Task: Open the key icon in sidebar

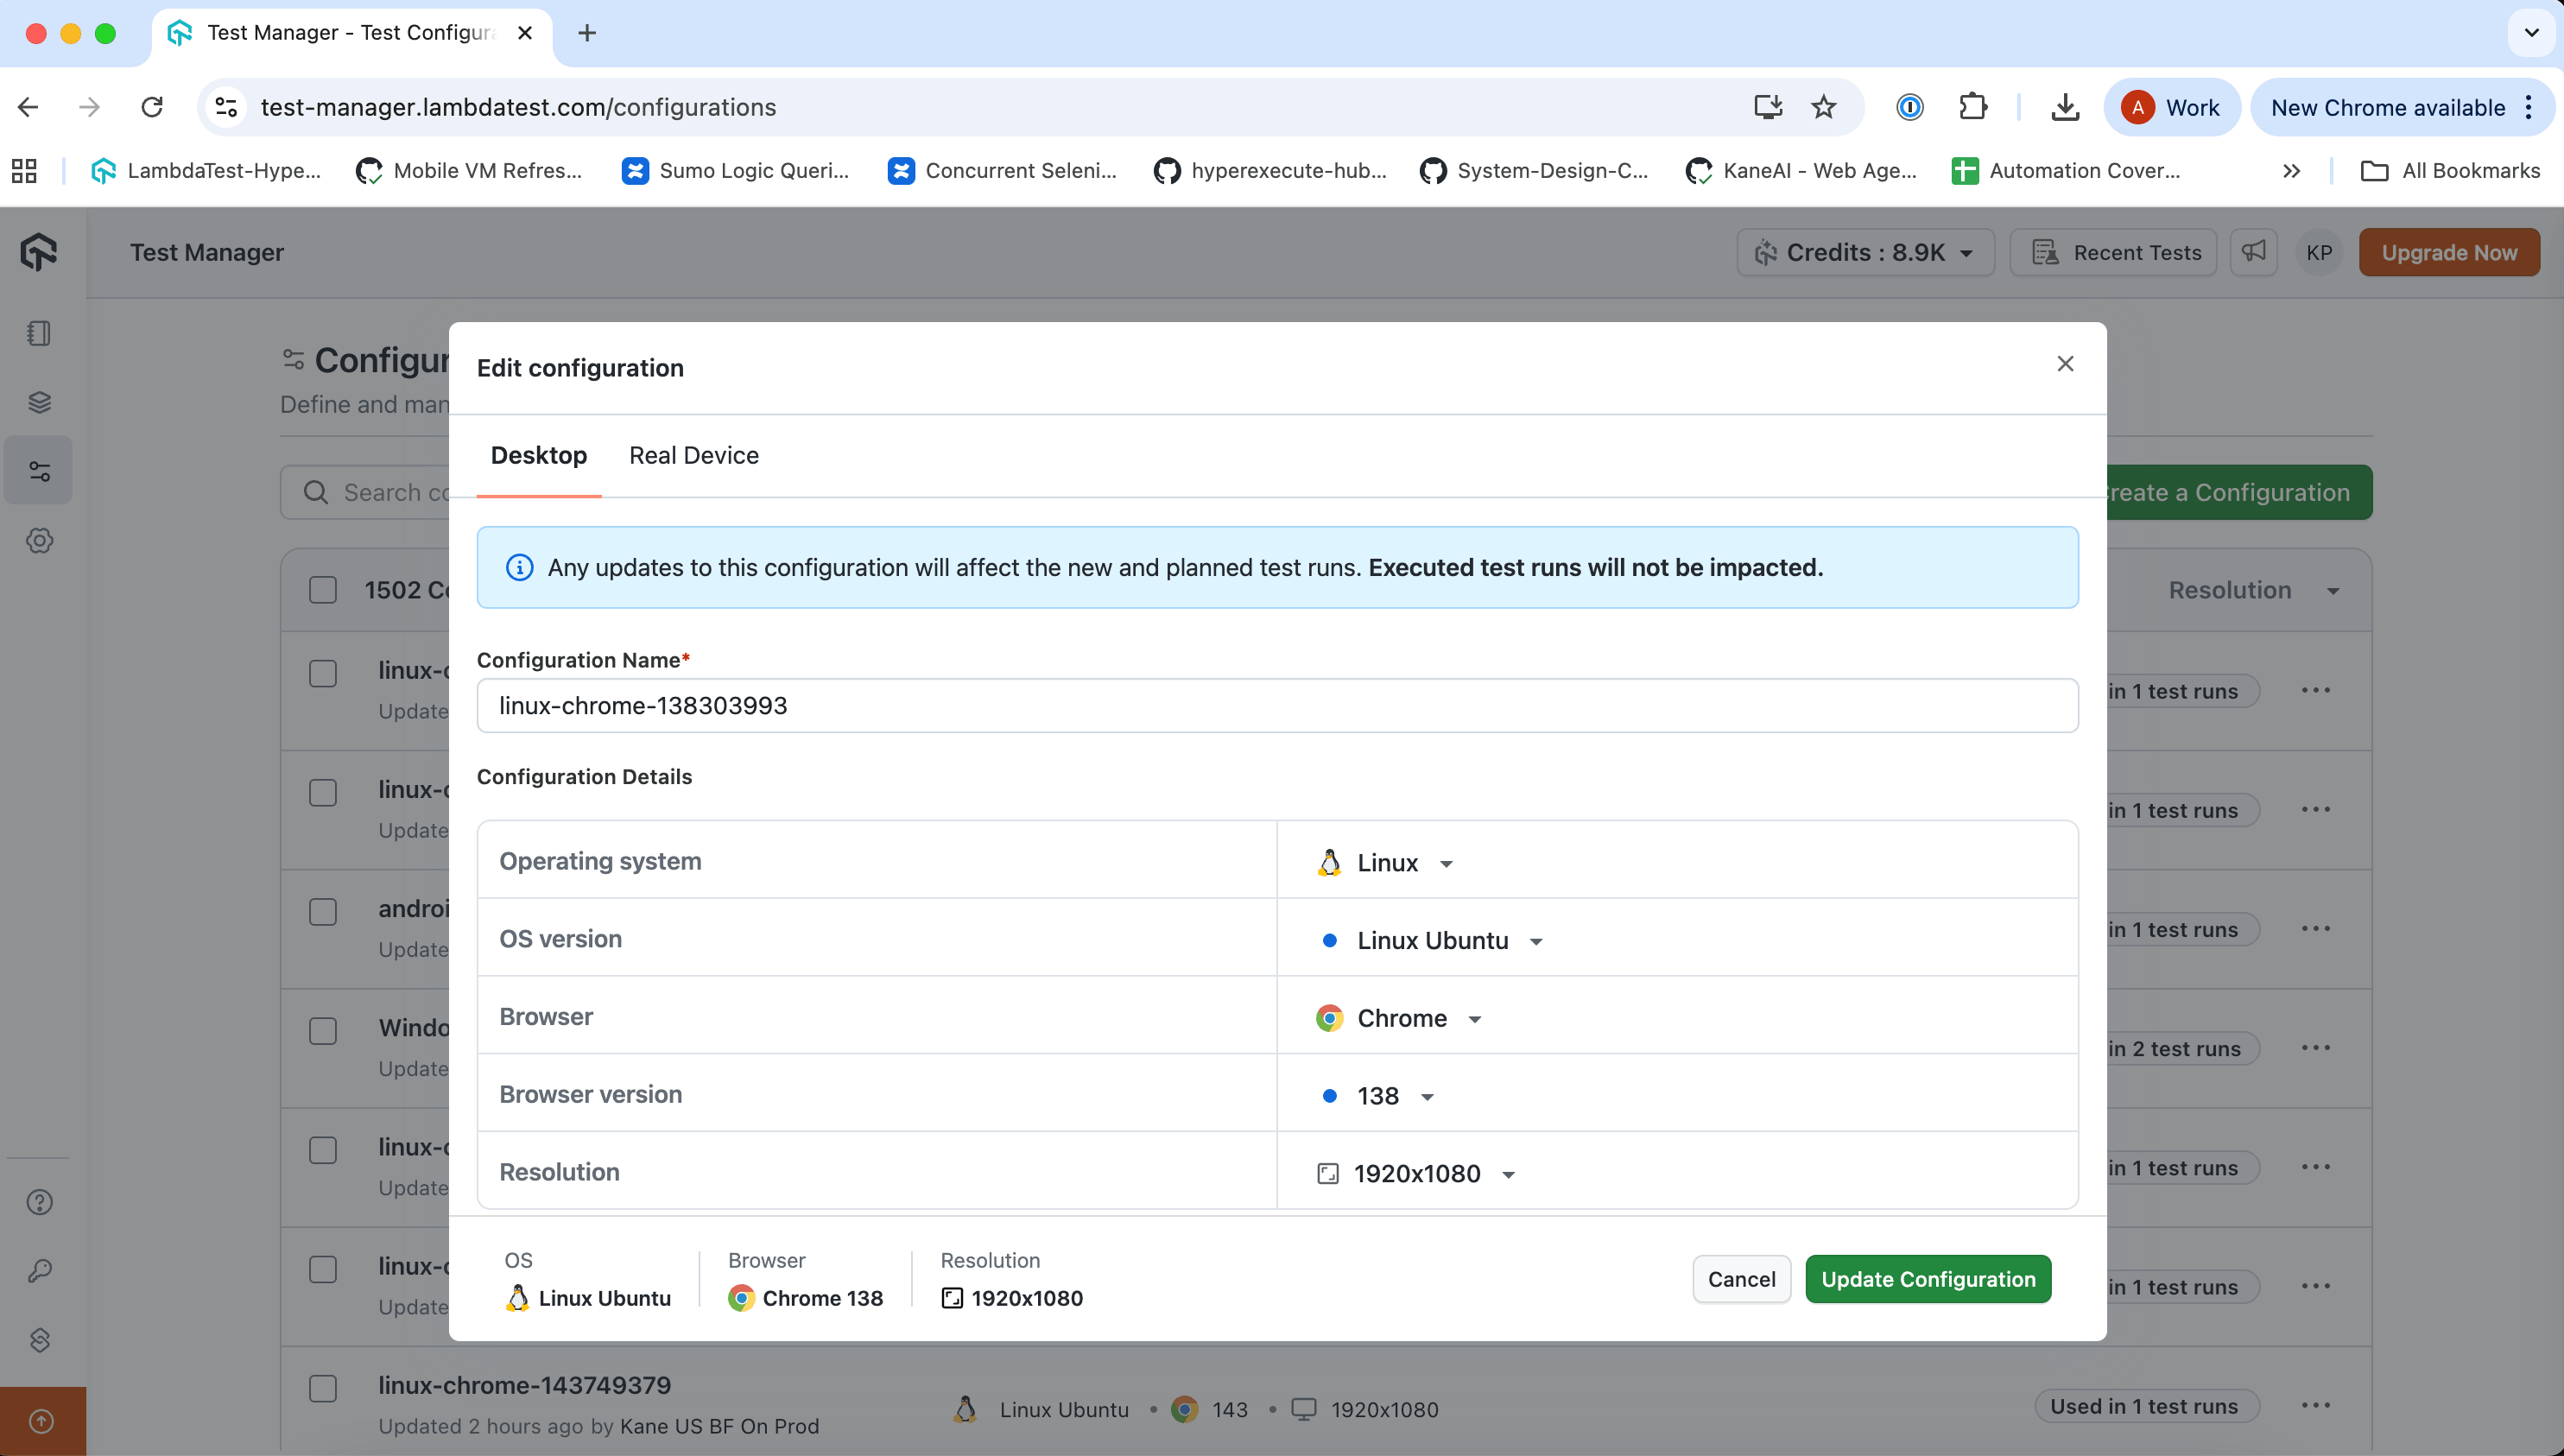Action: click(39, 1271)
